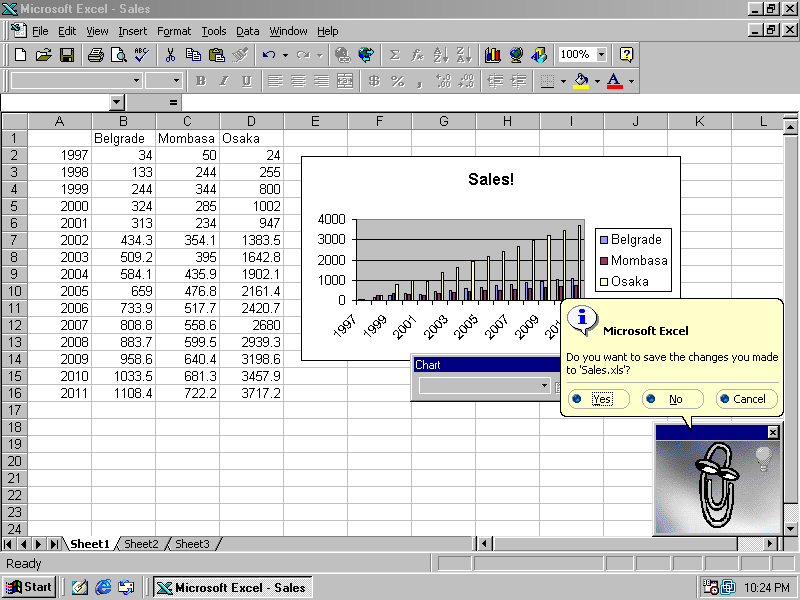Viewport: 800px width, 600px height.
Task: Click the Print icon
Action: [x=95, y=55]
